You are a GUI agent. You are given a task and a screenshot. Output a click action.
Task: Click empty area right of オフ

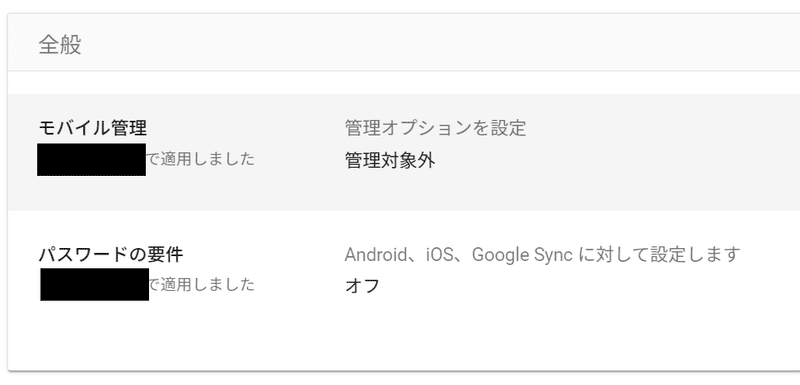pos(587,286)
